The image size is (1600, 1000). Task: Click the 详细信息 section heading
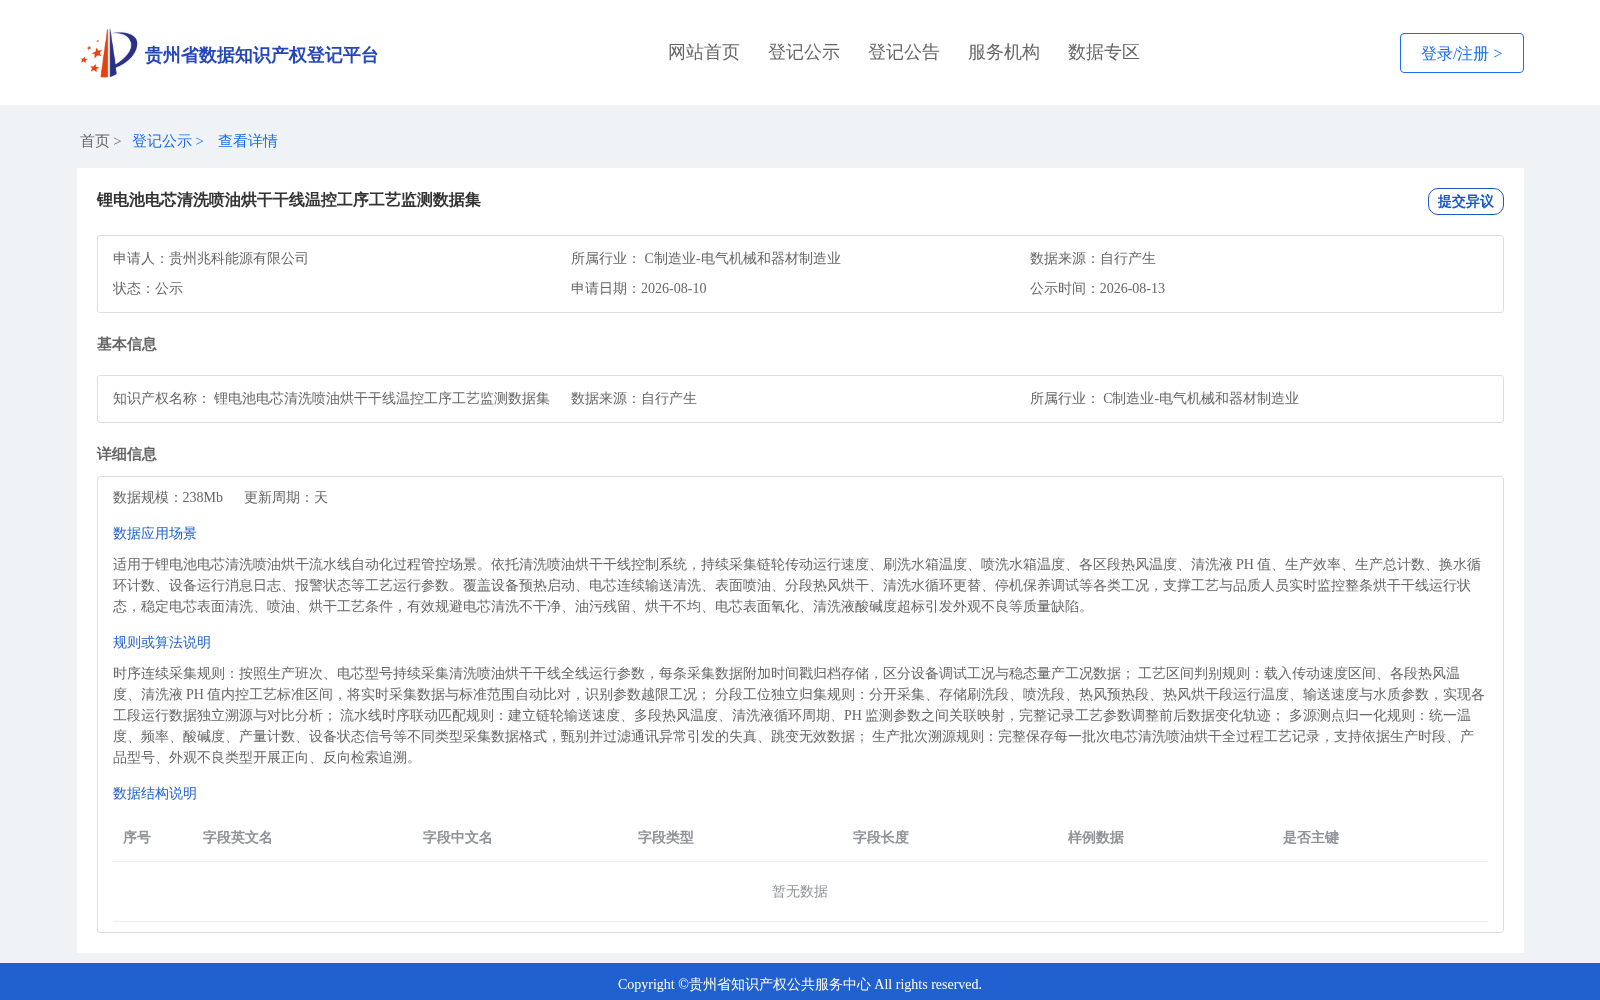[127, 454]
